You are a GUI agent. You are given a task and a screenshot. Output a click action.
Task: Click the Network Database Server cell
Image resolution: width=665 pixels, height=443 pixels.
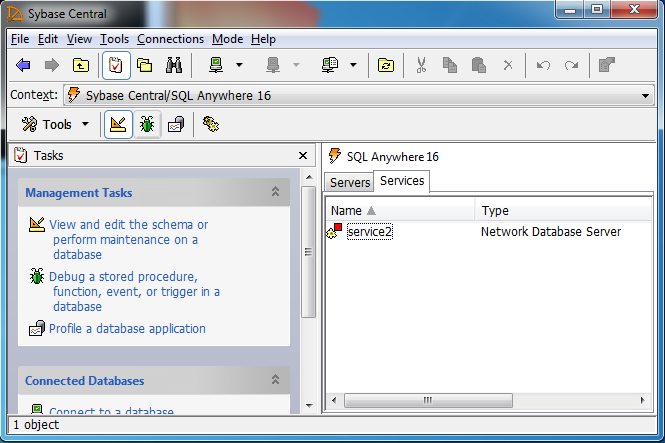(550, 232)
